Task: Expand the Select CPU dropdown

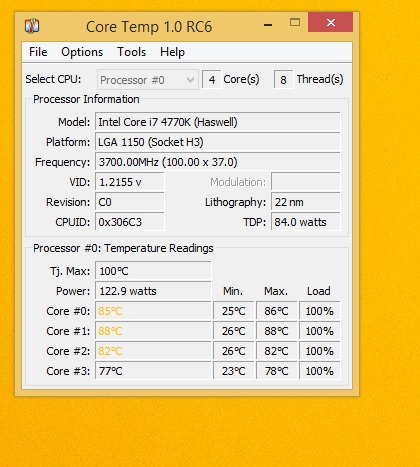Action: pyautogui.click(x=148, y=80)
